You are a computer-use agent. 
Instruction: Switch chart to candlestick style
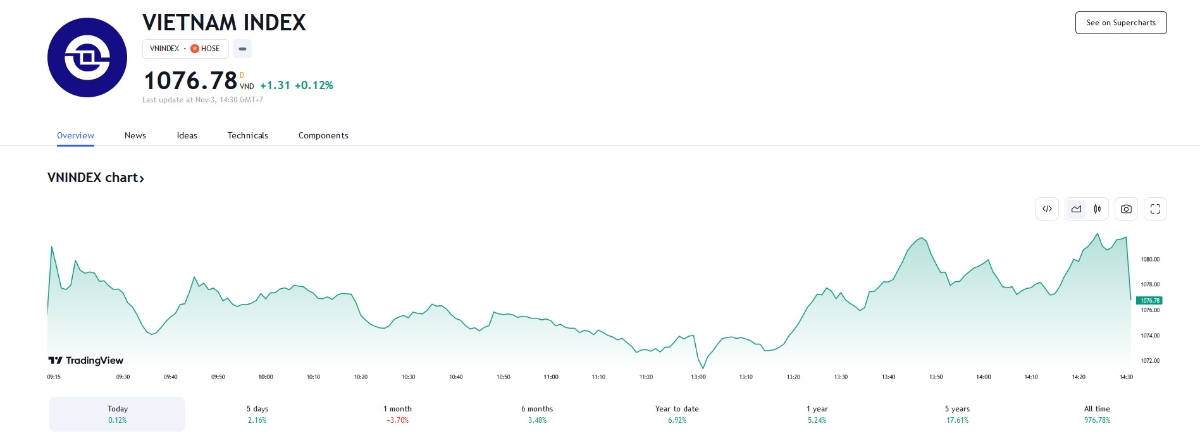point(1098,209)
